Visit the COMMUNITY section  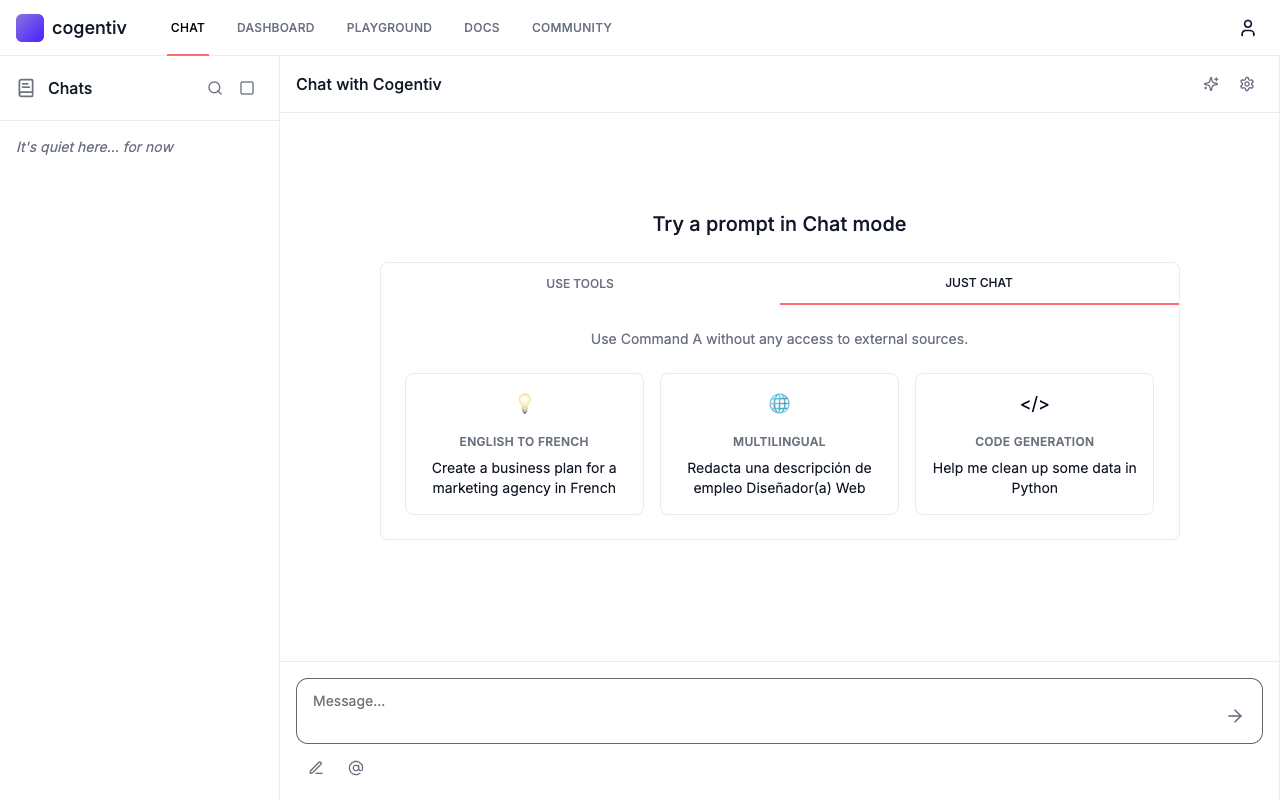click(x=571, y=27)
